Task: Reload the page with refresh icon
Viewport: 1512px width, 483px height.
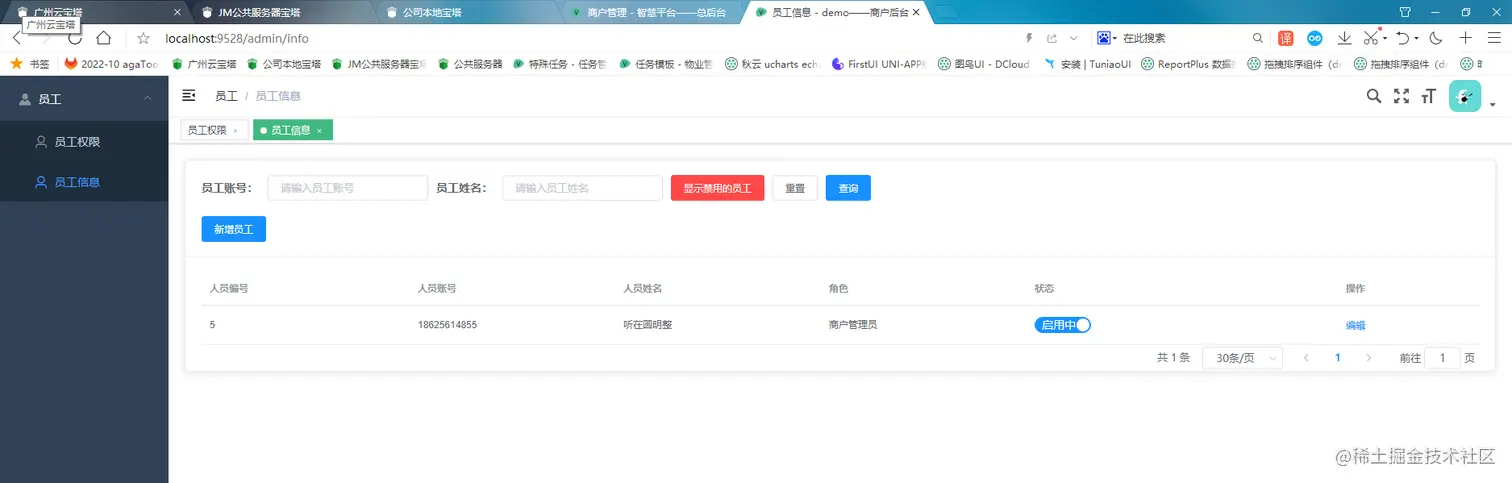Action: coord(75,38)
